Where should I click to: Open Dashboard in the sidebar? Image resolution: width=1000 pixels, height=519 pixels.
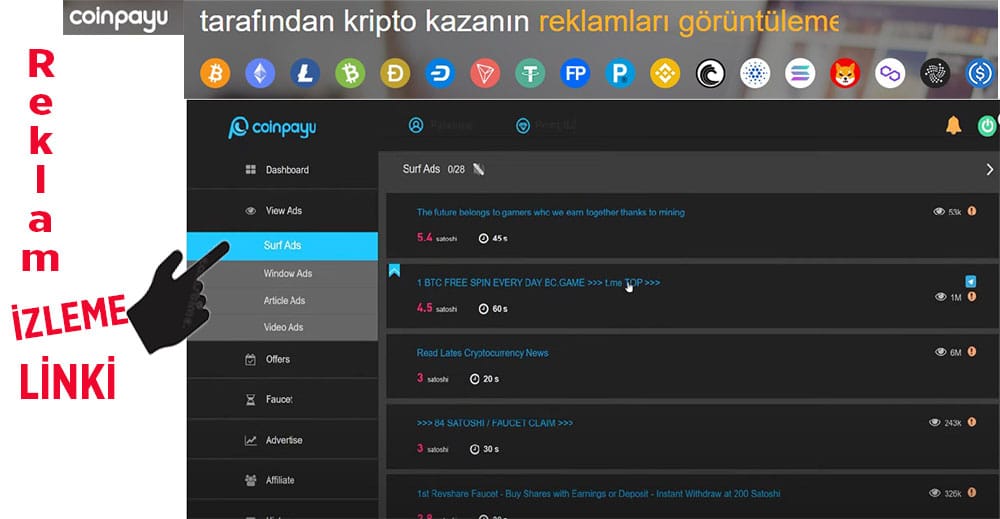pos(283,170)
